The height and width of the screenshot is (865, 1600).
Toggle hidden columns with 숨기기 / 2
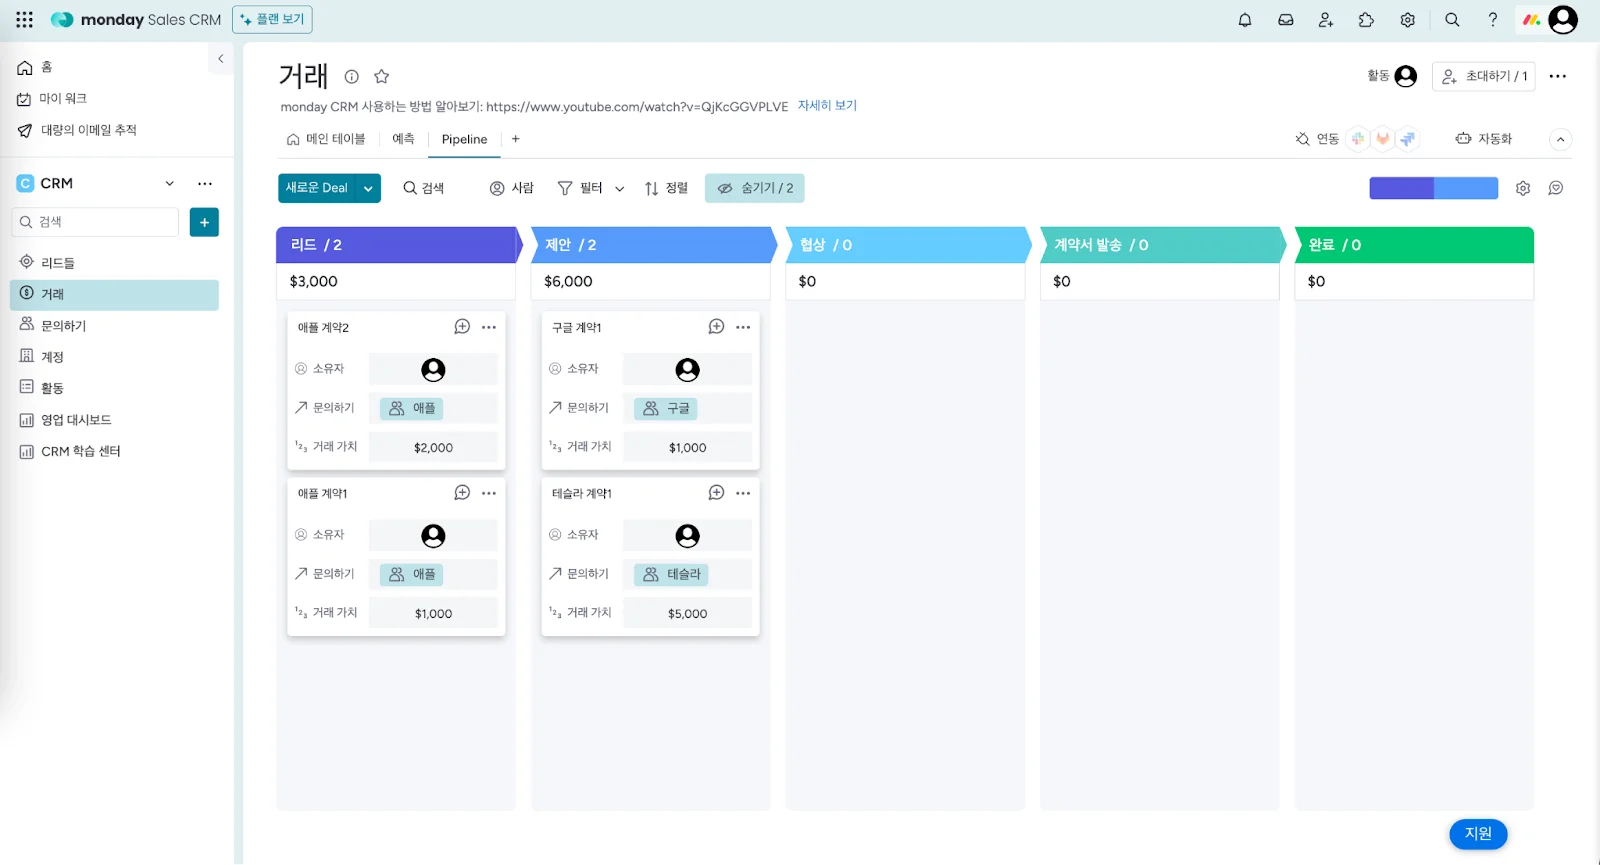coord(755,188)
